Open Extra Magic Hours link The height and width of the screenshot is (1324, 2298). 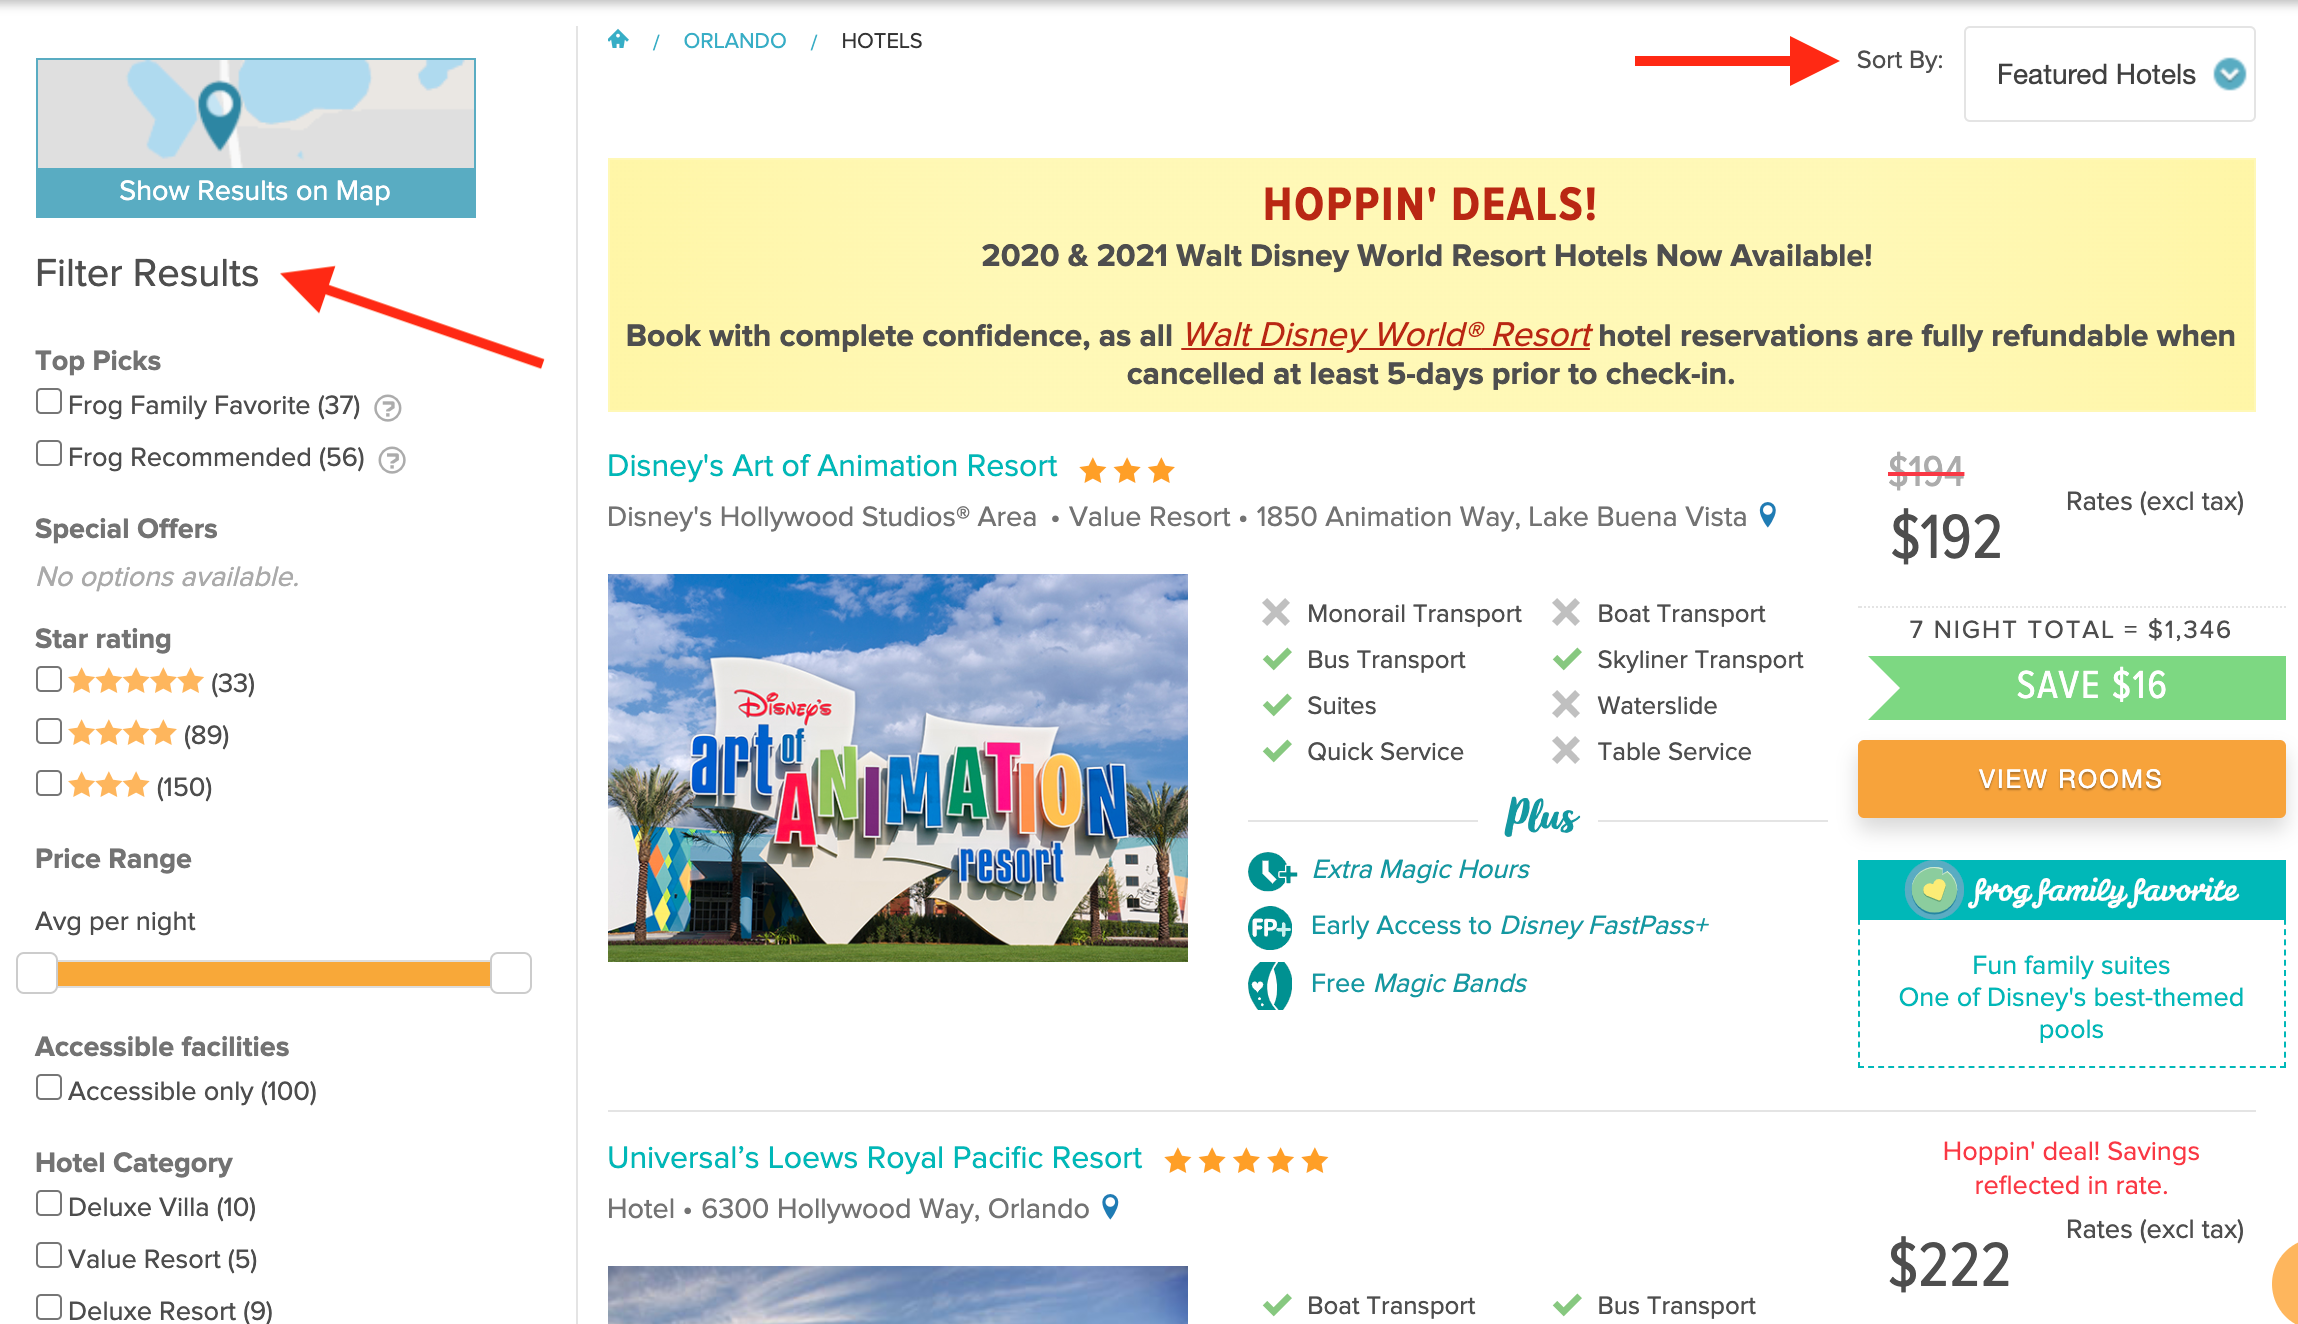click(1421, 870)
